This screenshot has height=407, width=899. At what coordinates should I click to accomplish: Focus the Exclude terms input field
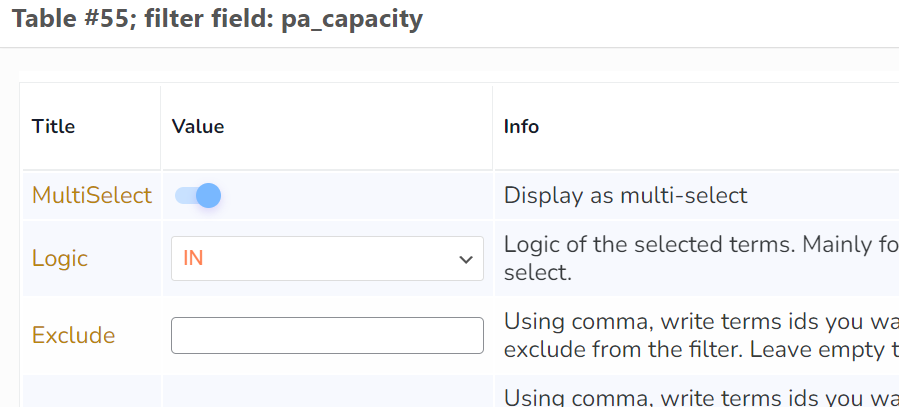click(327, 335)
